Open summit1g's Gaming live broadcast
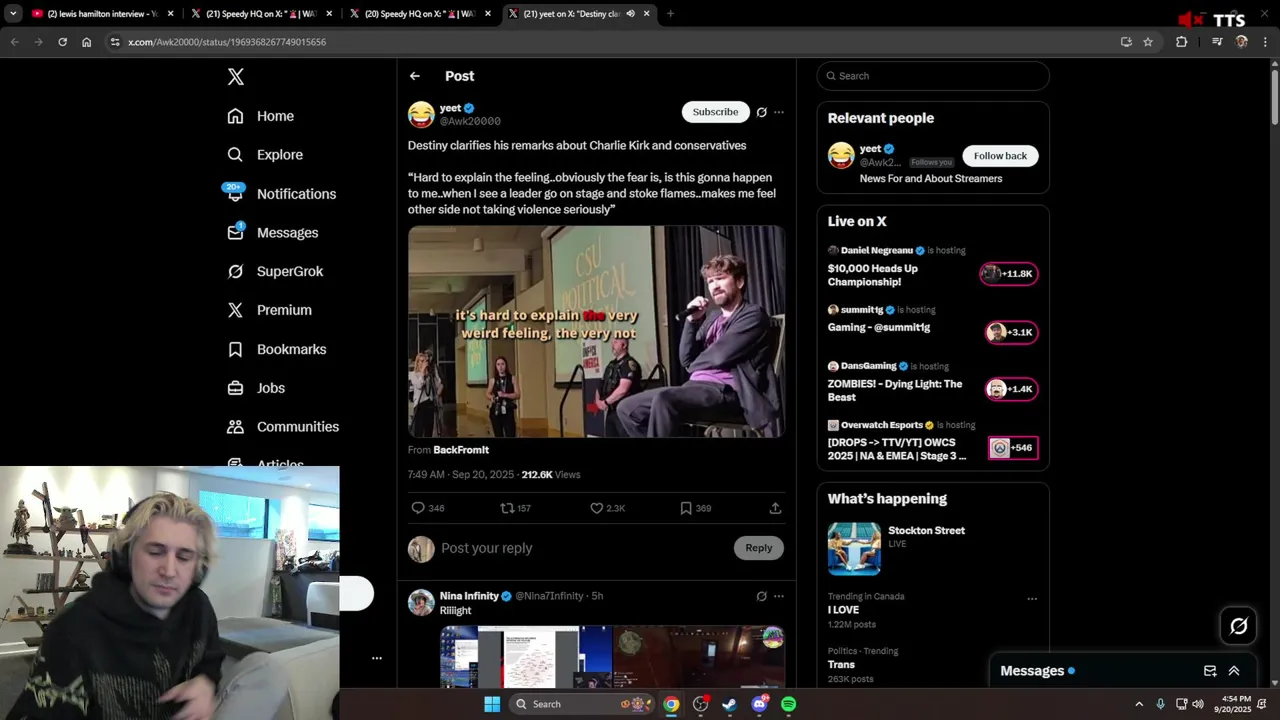Viewport: 1280px width, 720px height. pyautogui.click(x=933, y=323)
